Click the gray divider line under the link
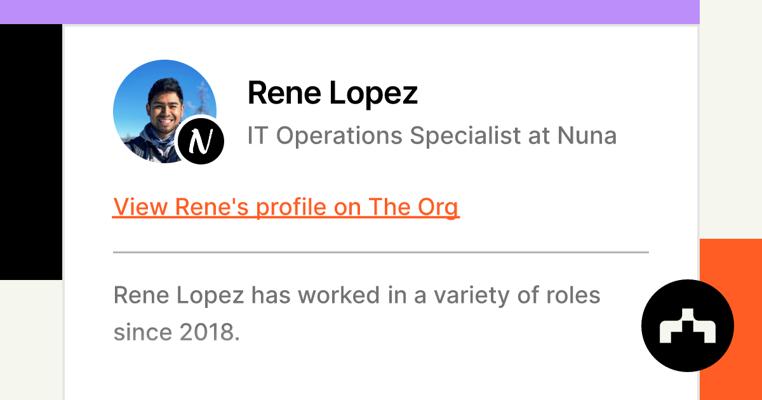 [x=380, y=252]
